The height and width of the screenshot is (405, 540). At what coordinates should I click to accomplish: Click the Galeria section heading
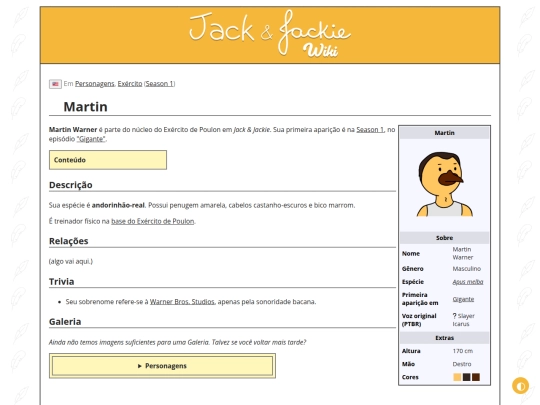coord(65,322)
